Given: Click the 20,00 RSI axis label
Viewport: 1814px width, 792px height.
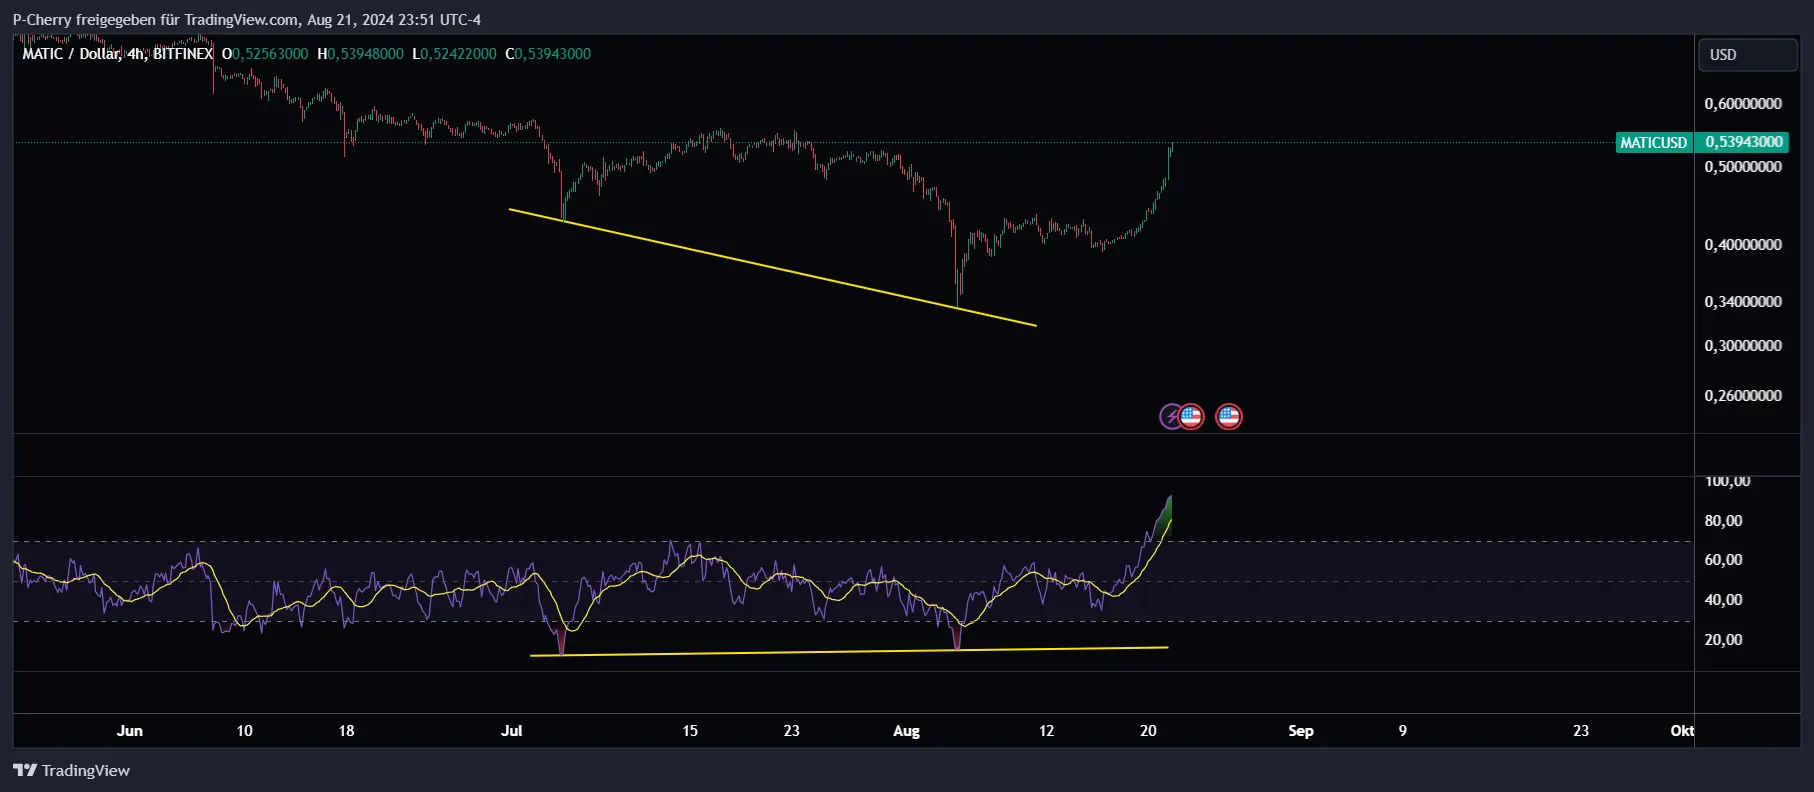Looking at the screenshot, I should click(1723, 640).
